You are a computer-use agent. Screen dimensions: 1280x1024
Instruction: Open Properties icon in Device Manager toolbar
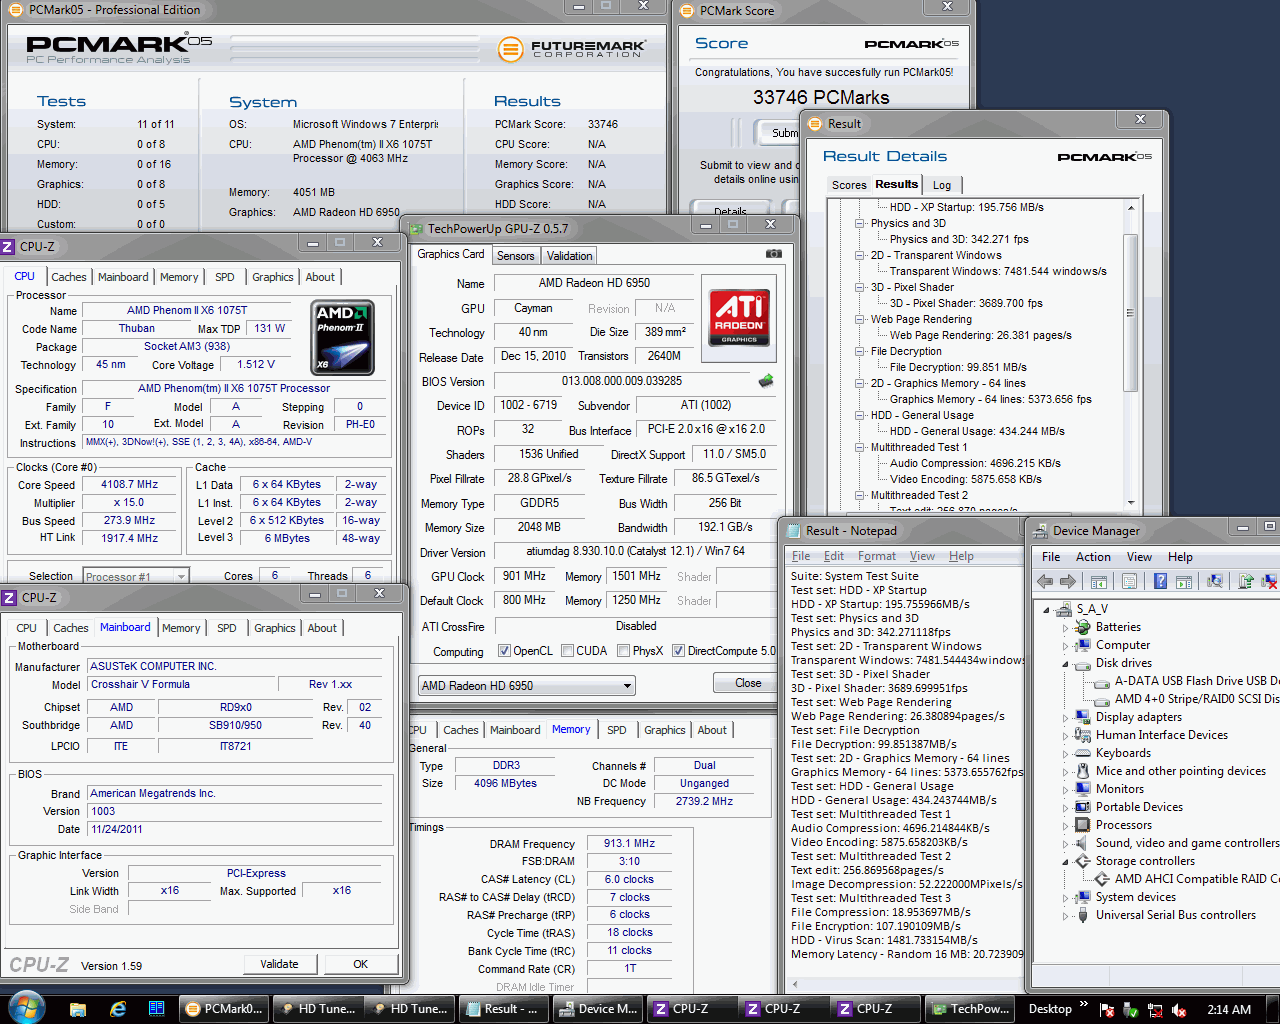[1129, 581]
